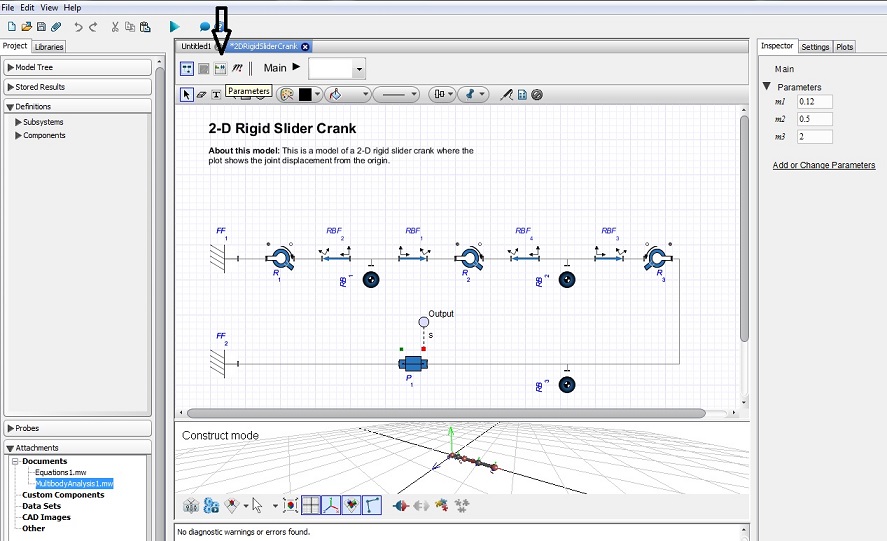Click the Save file icon
This screenshot has height=541, width=887.
[x=41, y=26]
